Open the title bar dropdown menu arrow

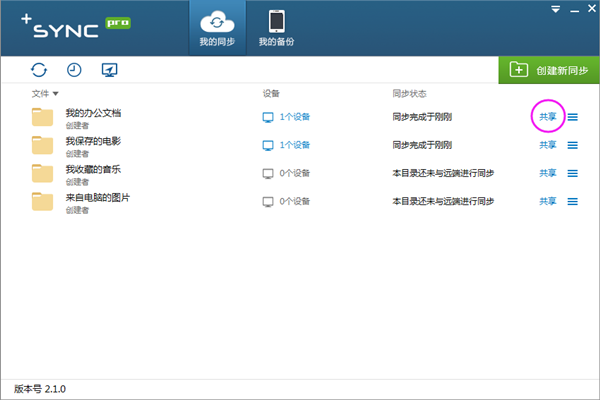coord(555,8)
